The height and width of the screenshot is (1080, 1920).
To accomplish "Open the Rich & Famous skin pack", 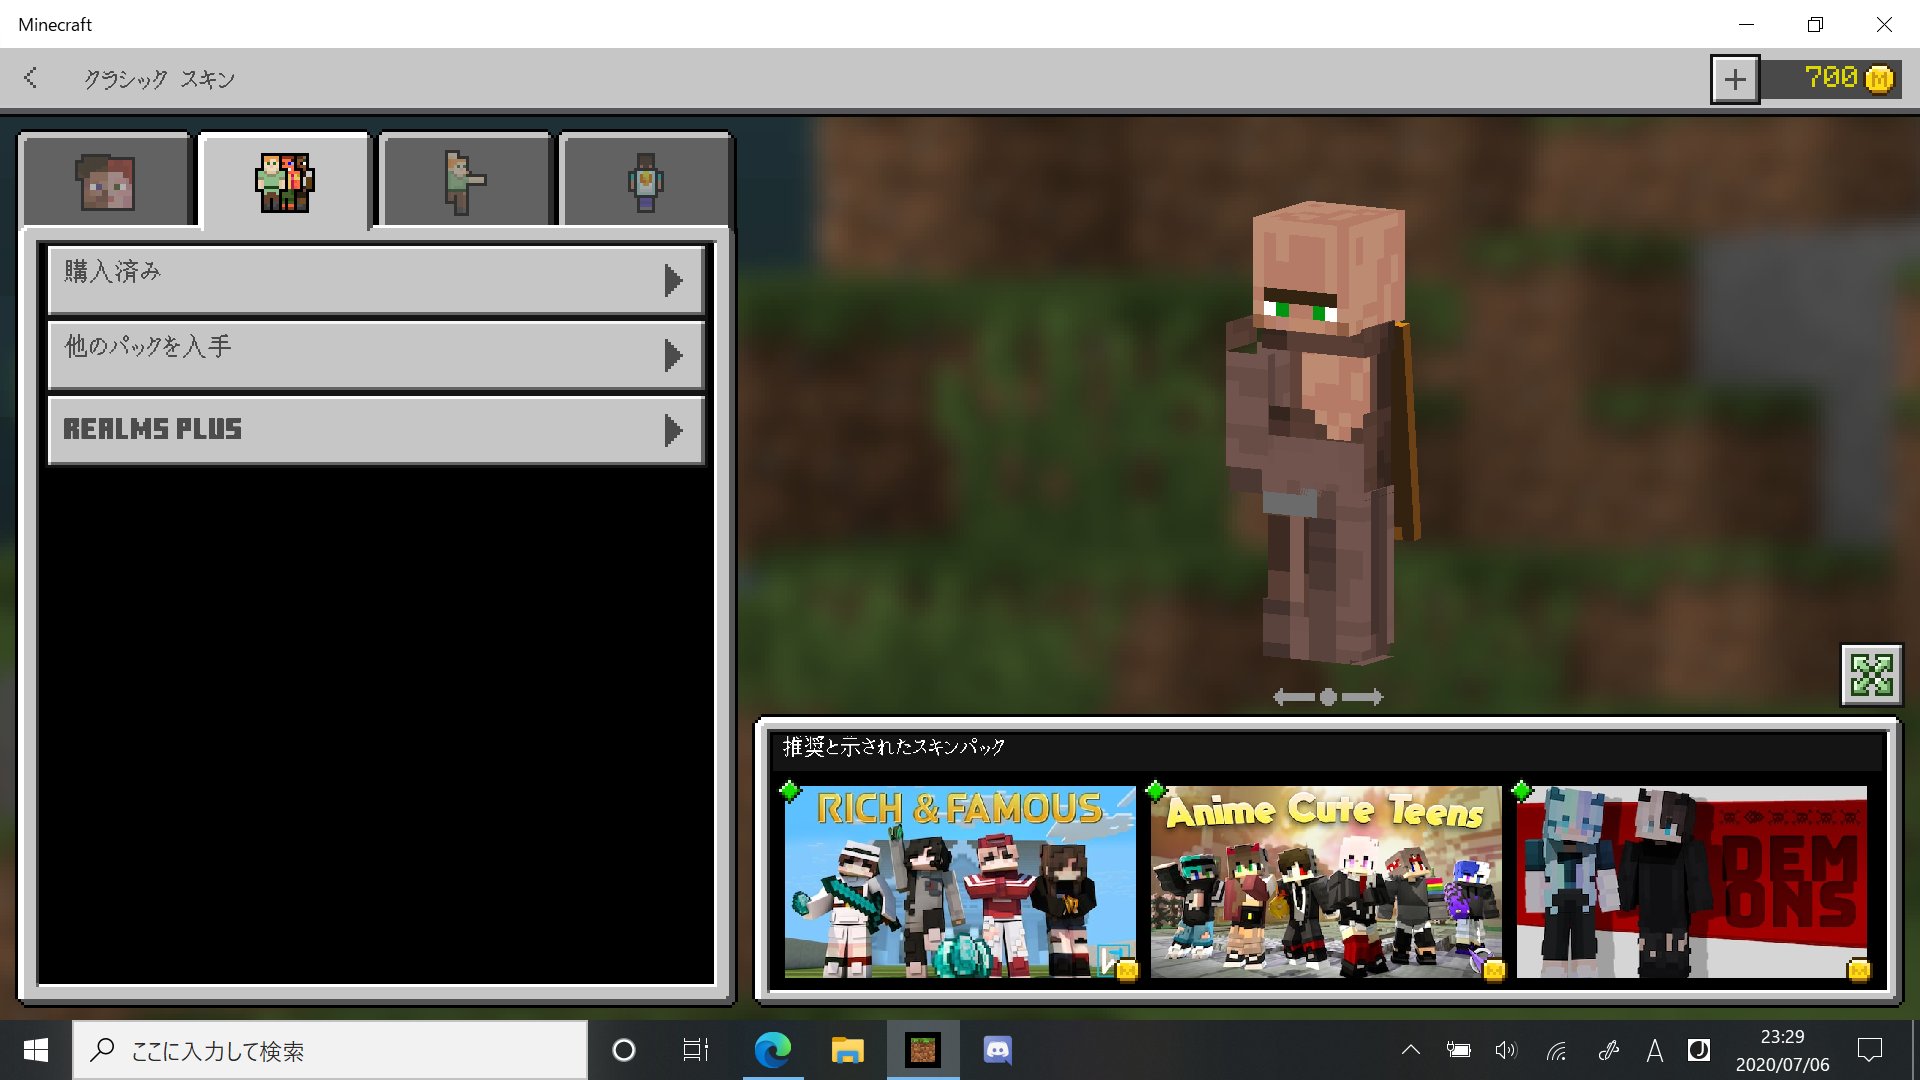I will (960, 881).
